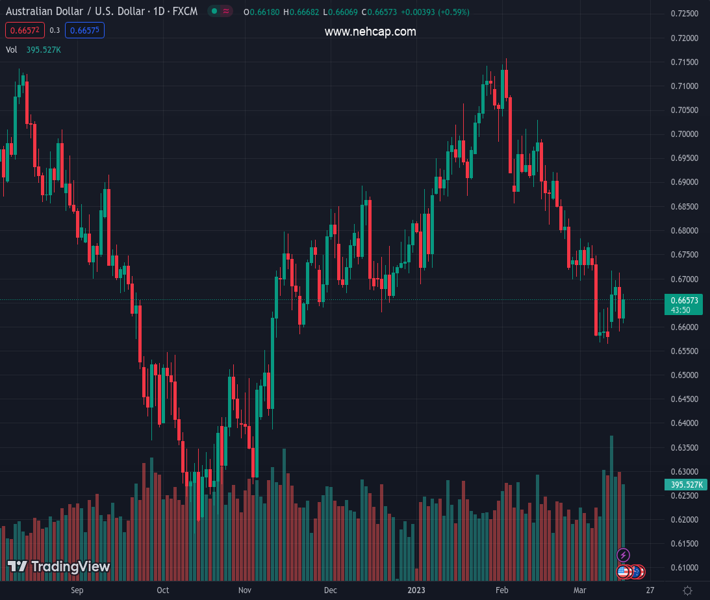
Task: Click the Oct label on time axis
Action: pyautogui.click(x=163, y=590)
